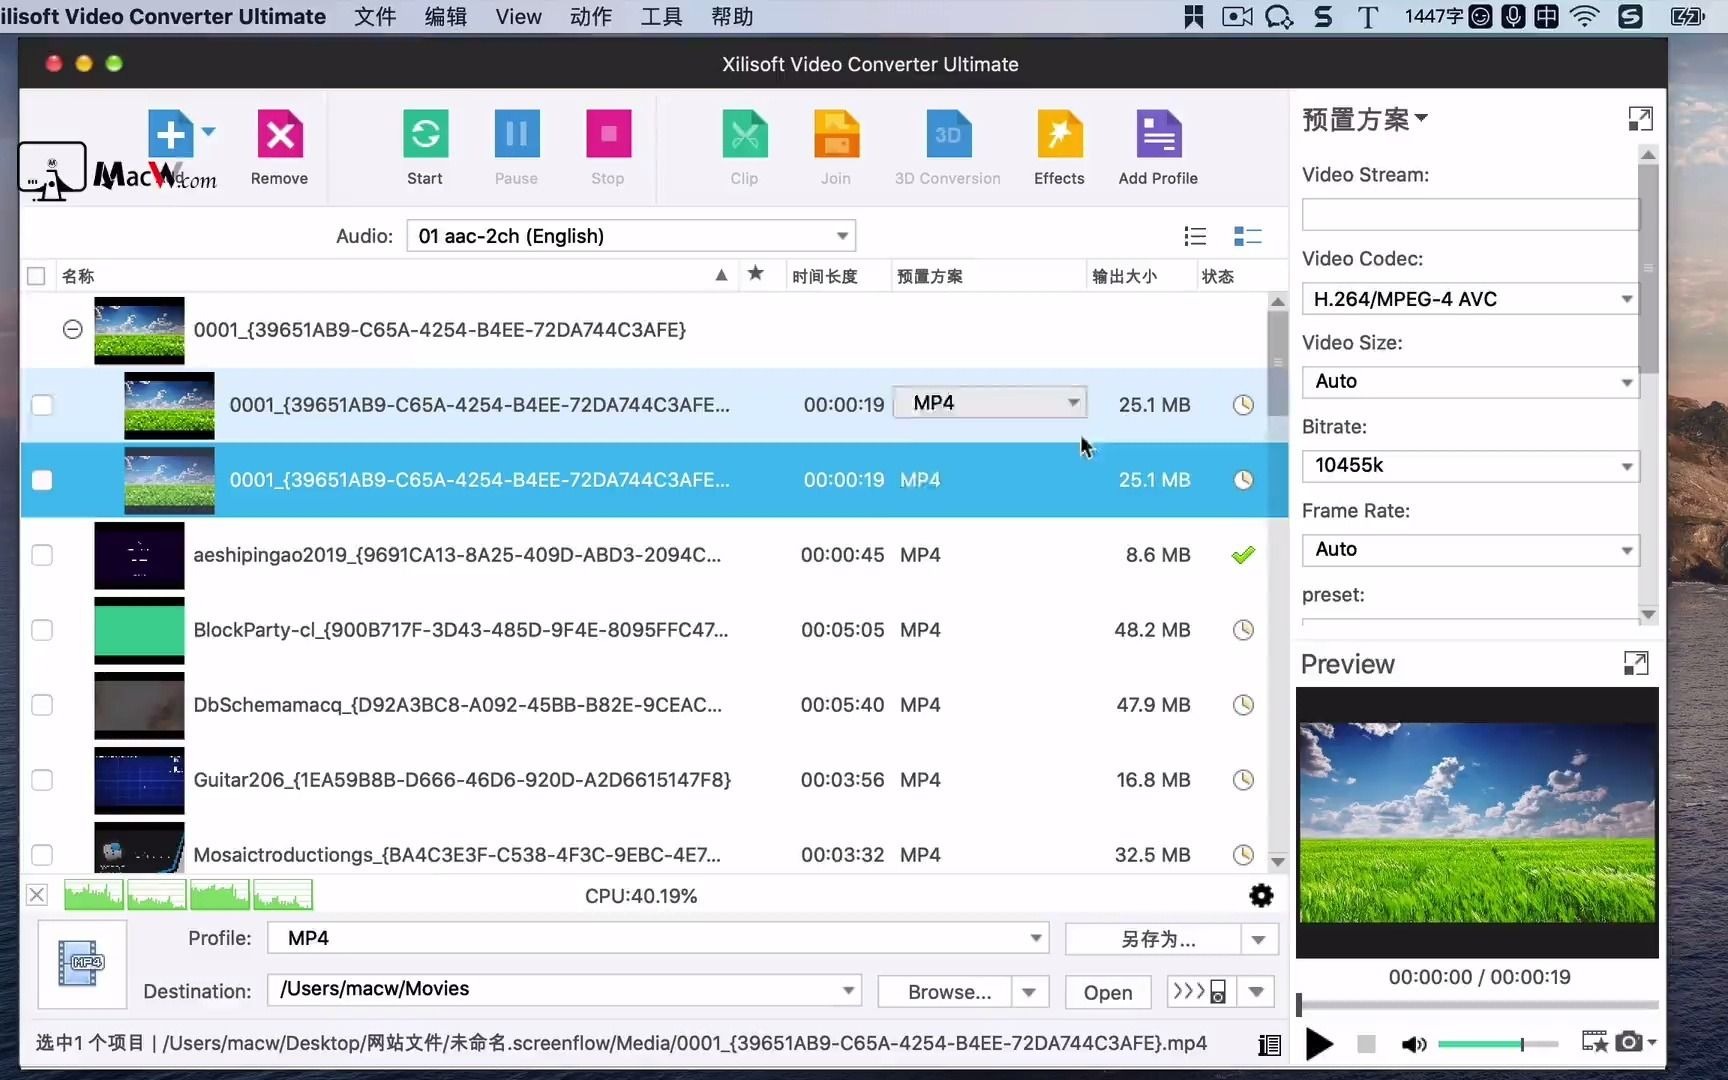Click the Add file plus icon

pos(170,134)
